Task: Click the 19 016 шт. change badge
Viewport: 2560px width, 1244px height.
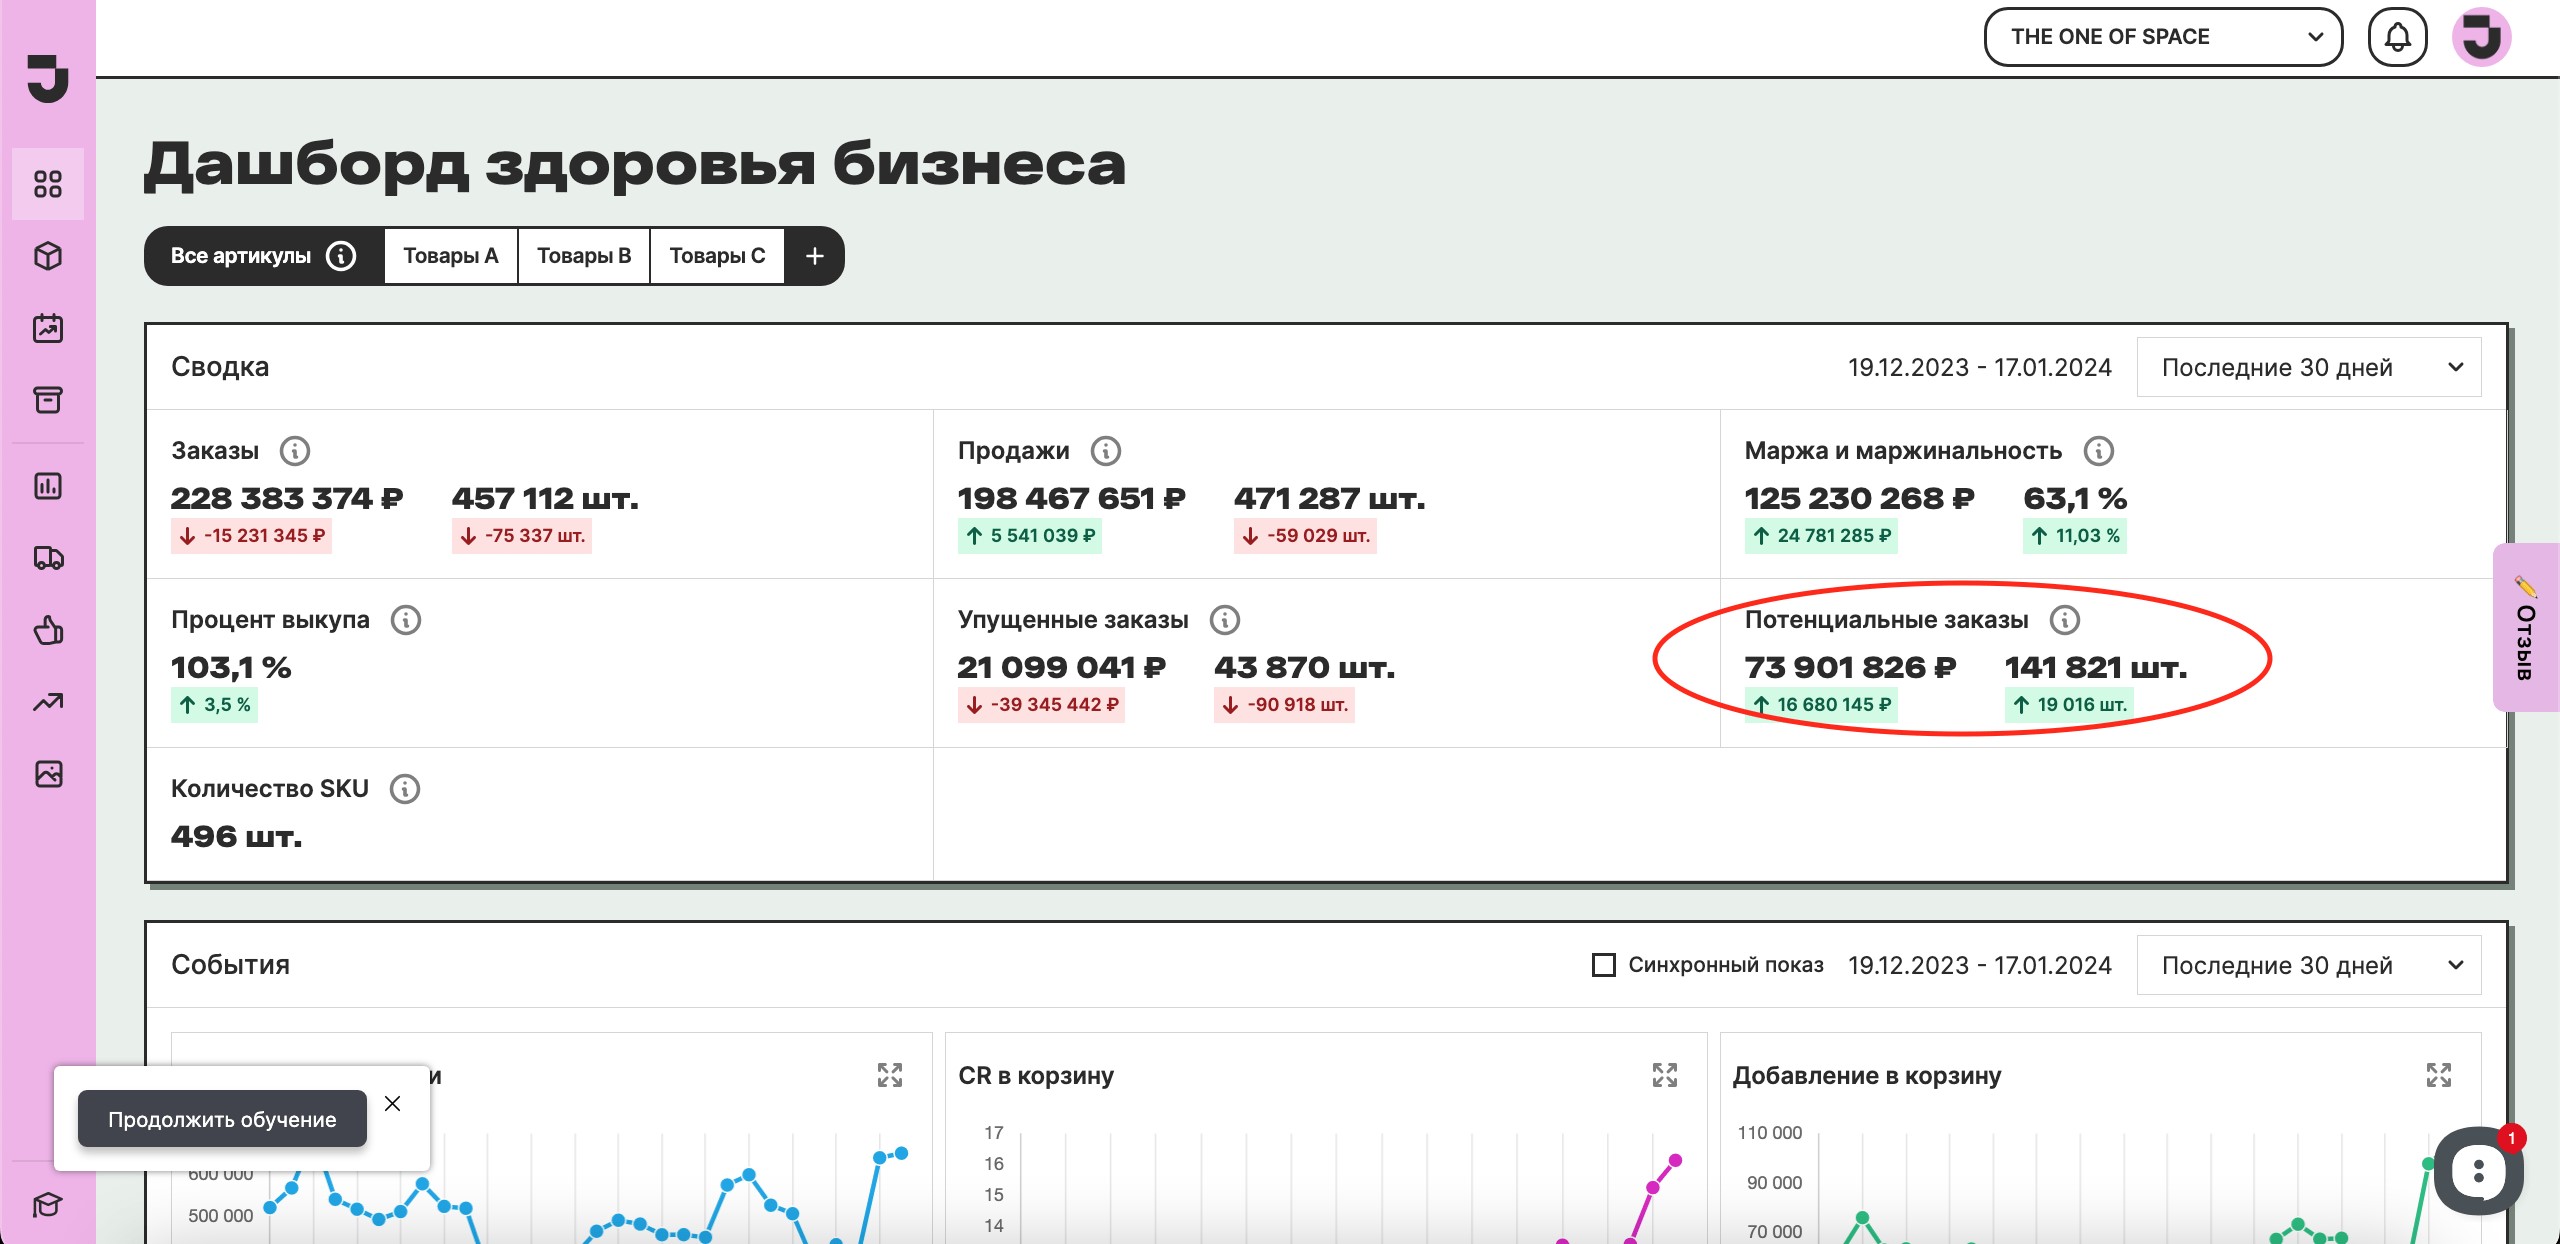Action: click(2069, 705)
